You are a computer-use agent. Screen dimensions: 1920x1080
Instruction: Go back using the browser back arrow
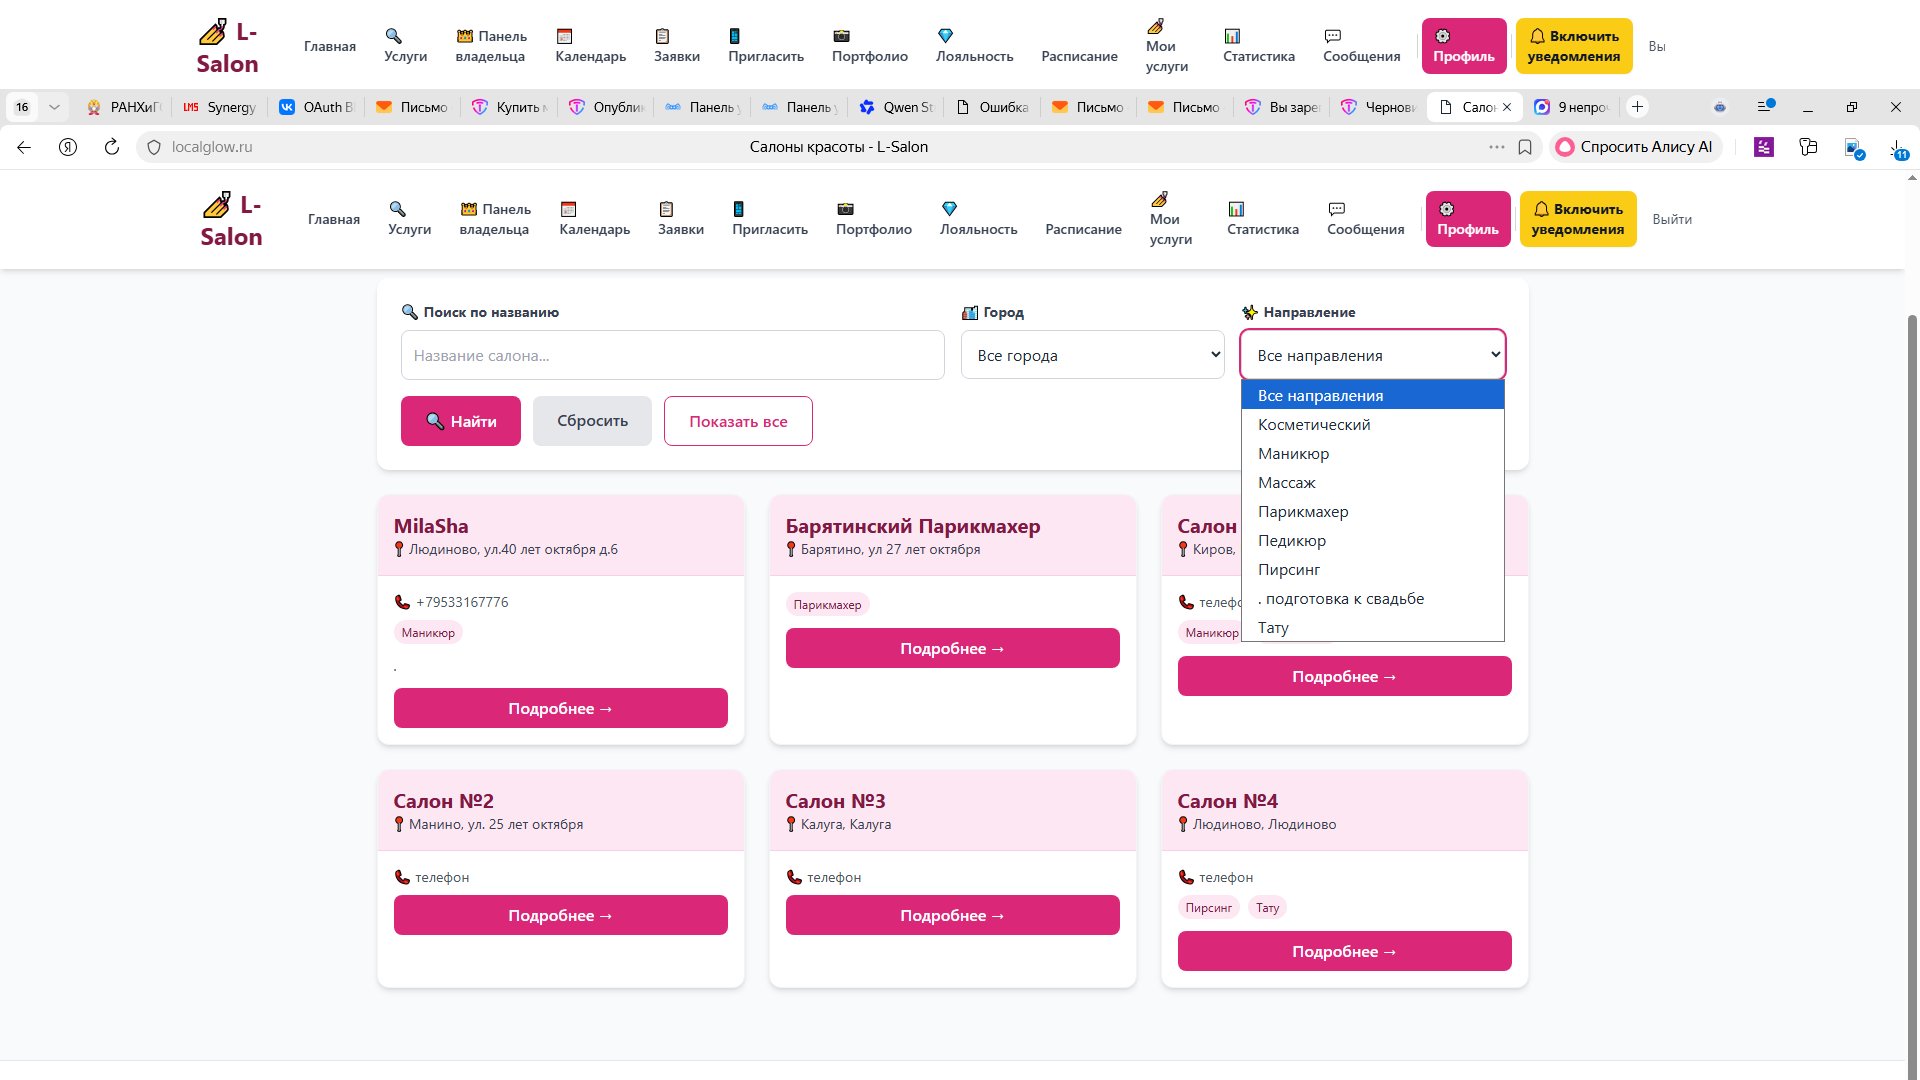tap(24, 147)
